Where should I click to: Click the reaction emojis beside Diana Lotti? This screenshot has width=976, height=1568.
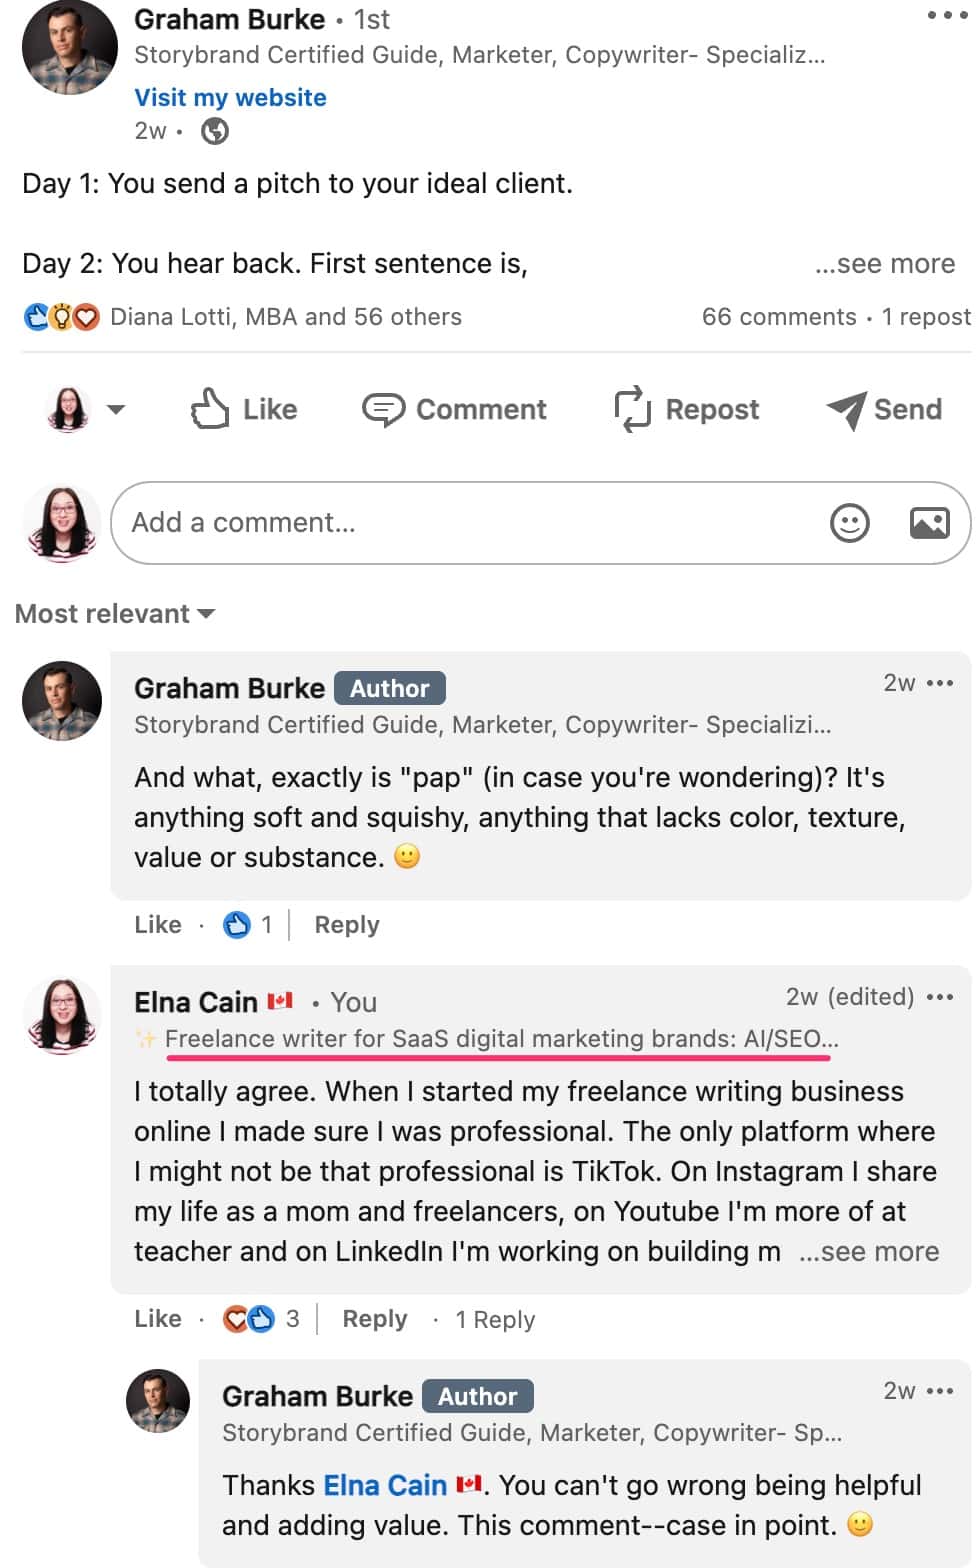[x=57, y=316]
